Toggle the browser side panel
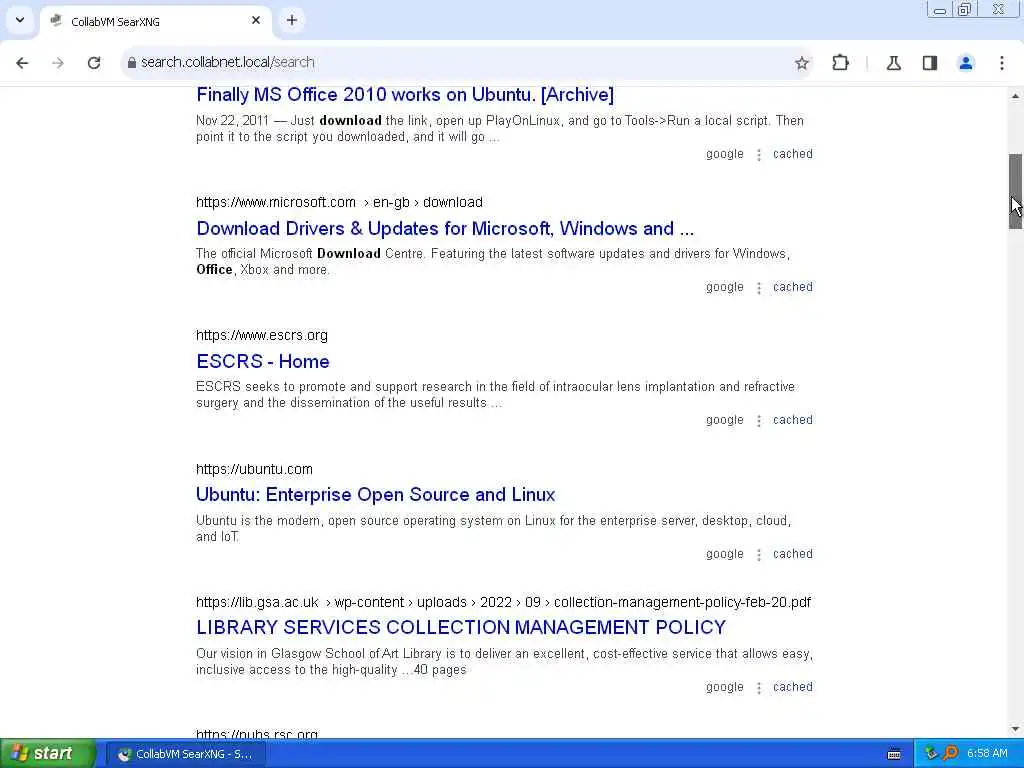The image size is (1024, 768). (x=929, y=63)
